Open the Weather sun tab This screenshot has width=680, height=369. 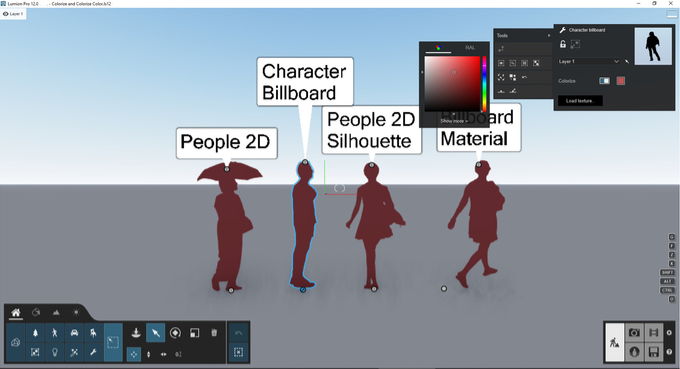(x=76, y=312)
